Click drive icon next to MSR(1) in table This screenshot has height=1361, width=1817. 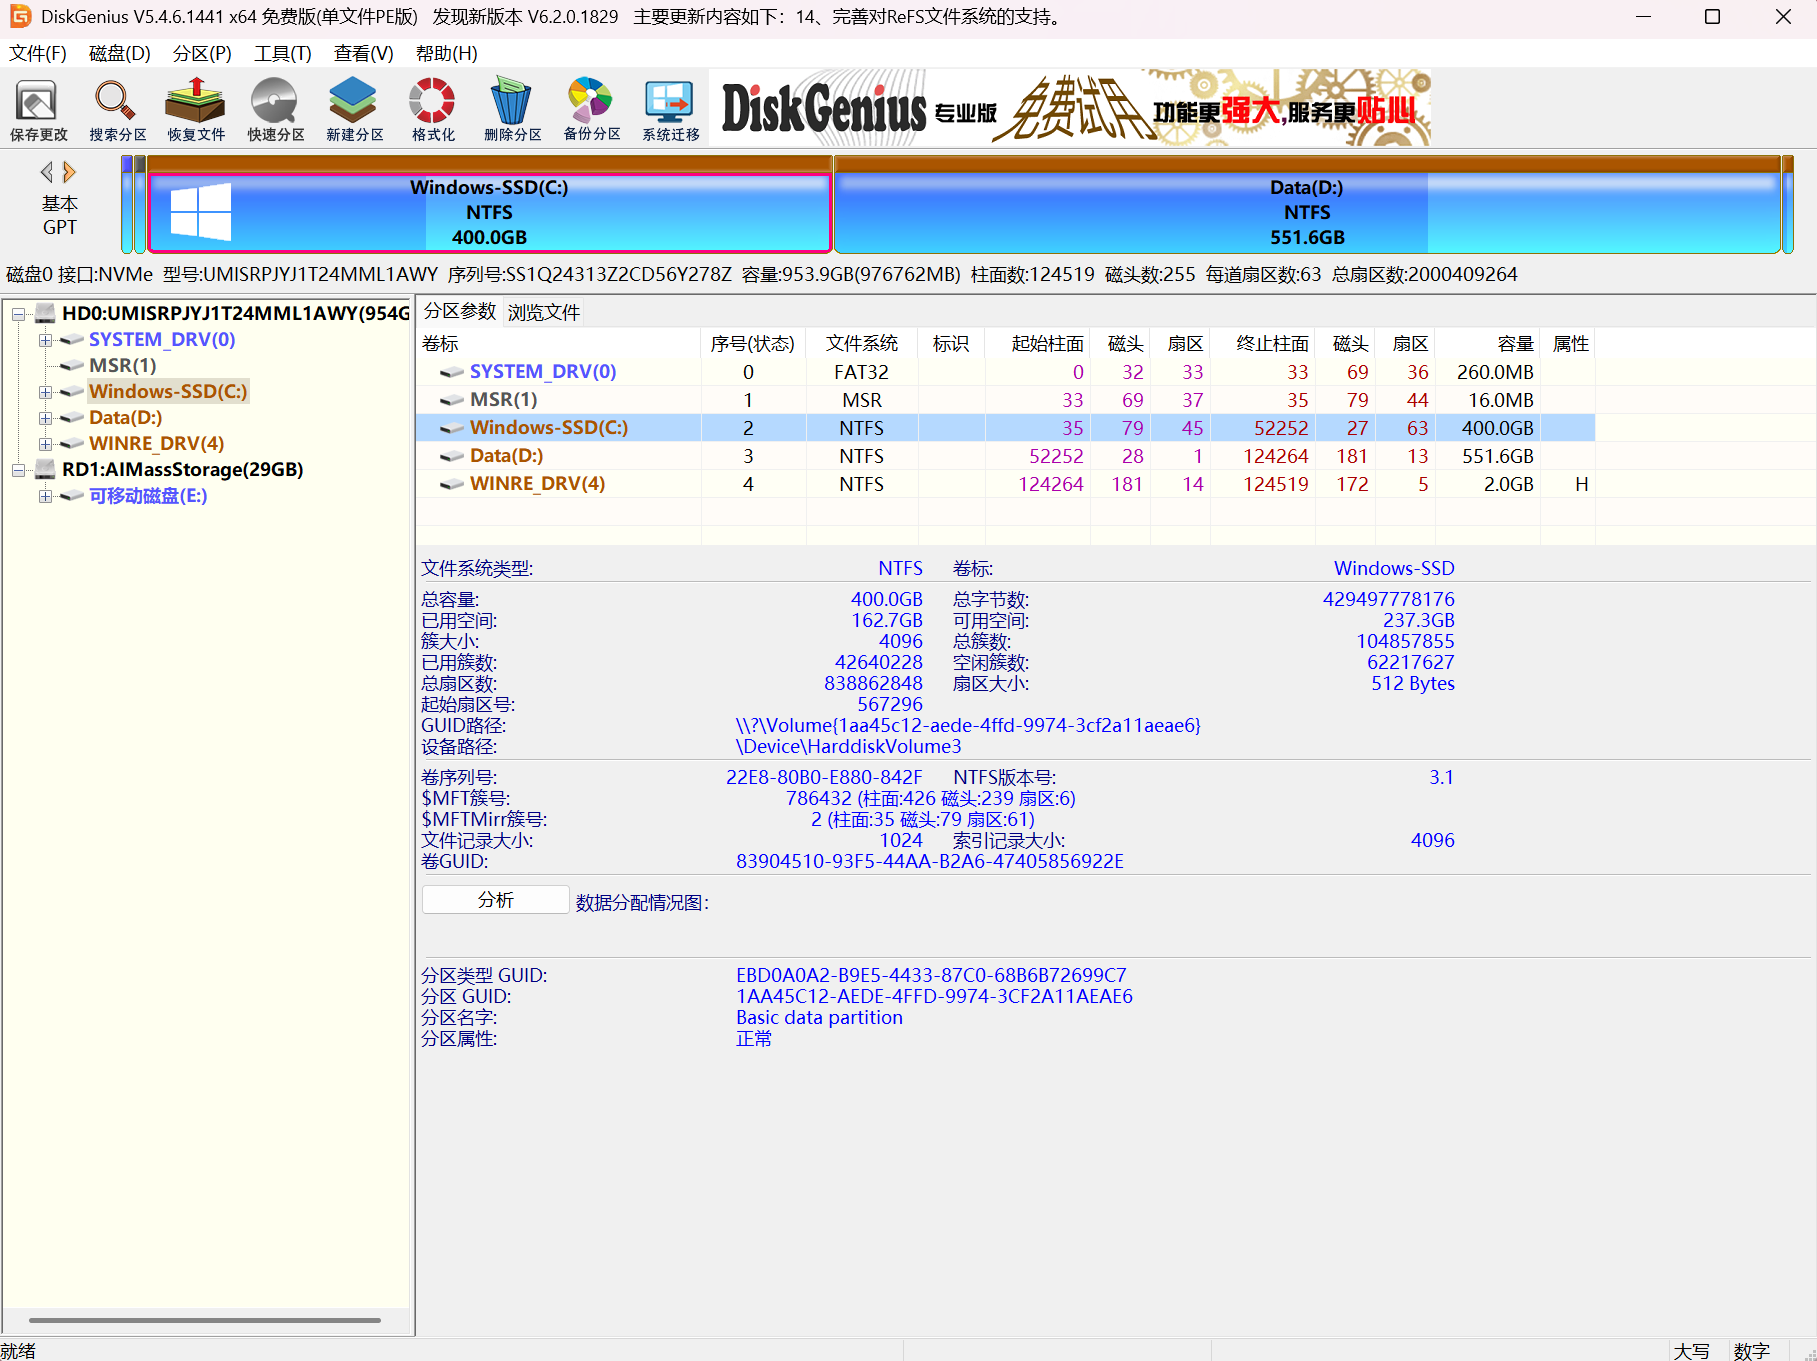click(452, 400)
